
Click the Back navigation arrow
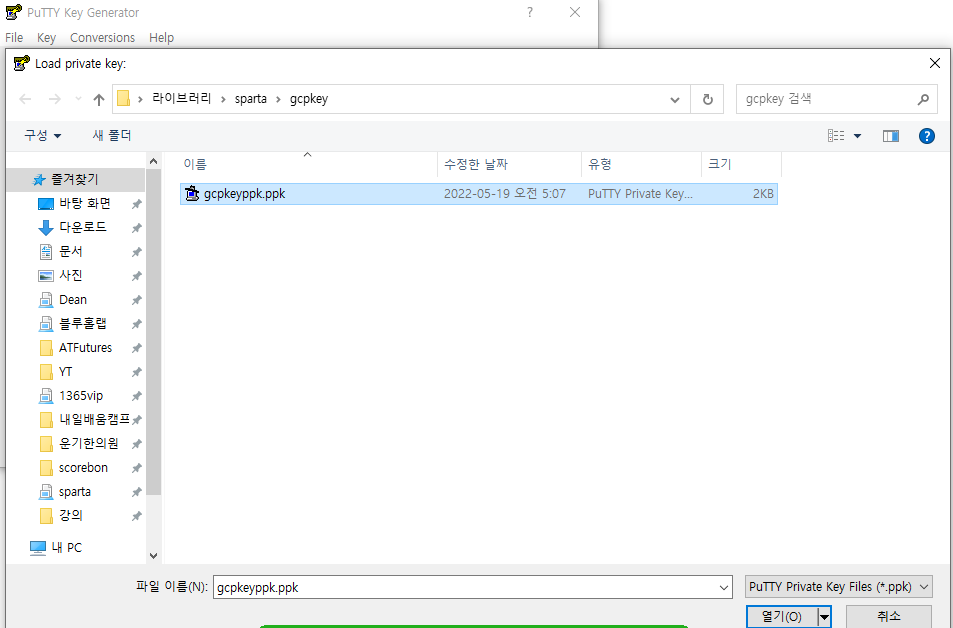coord(25,99)
